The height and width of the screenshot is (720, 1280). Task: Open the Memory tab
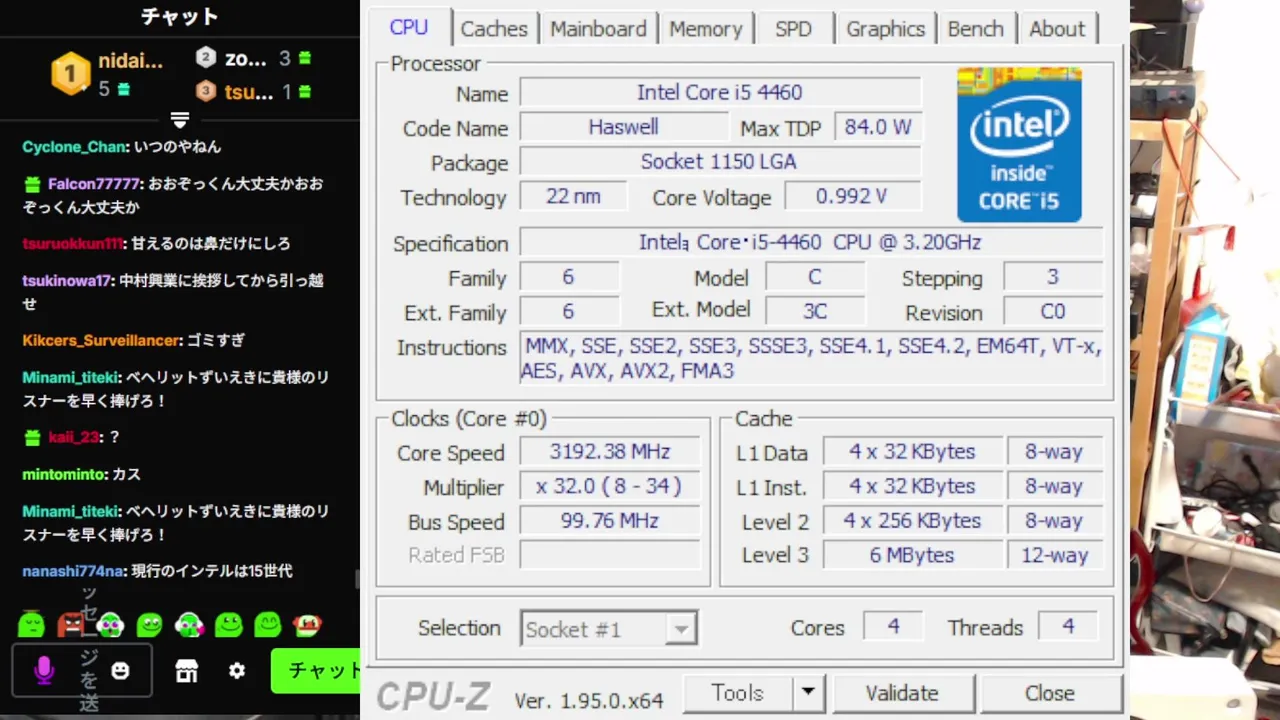706,29
